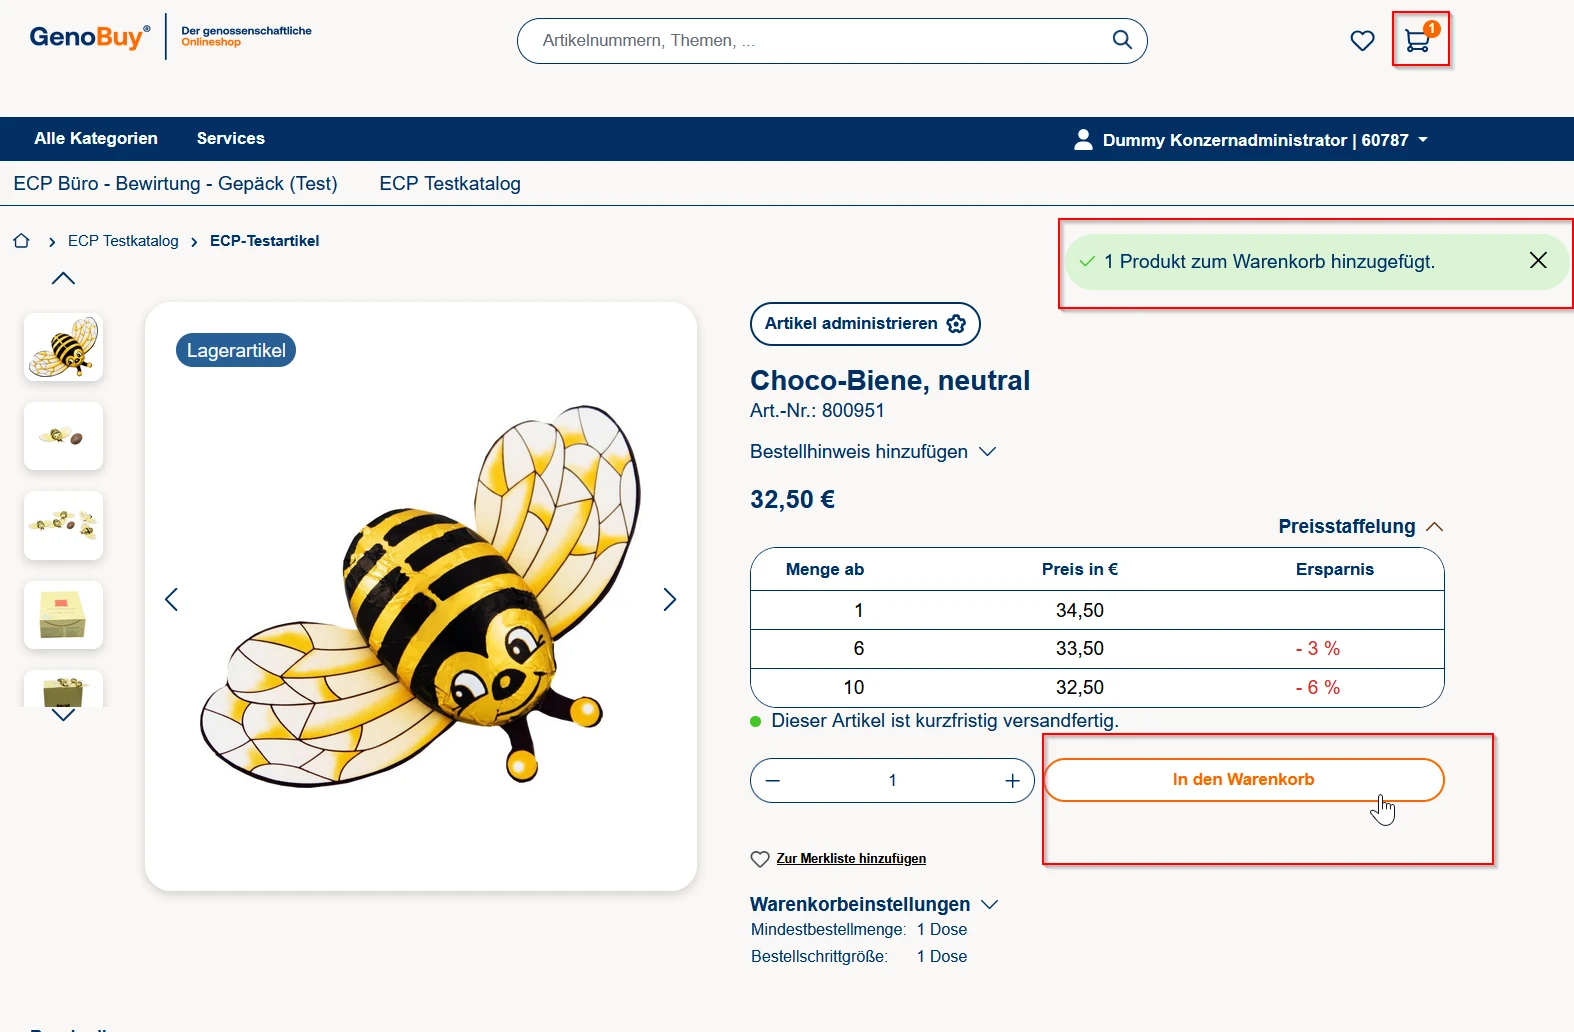
Task: Go to home via breadcrumb house icon
Action: coord(21,241)
